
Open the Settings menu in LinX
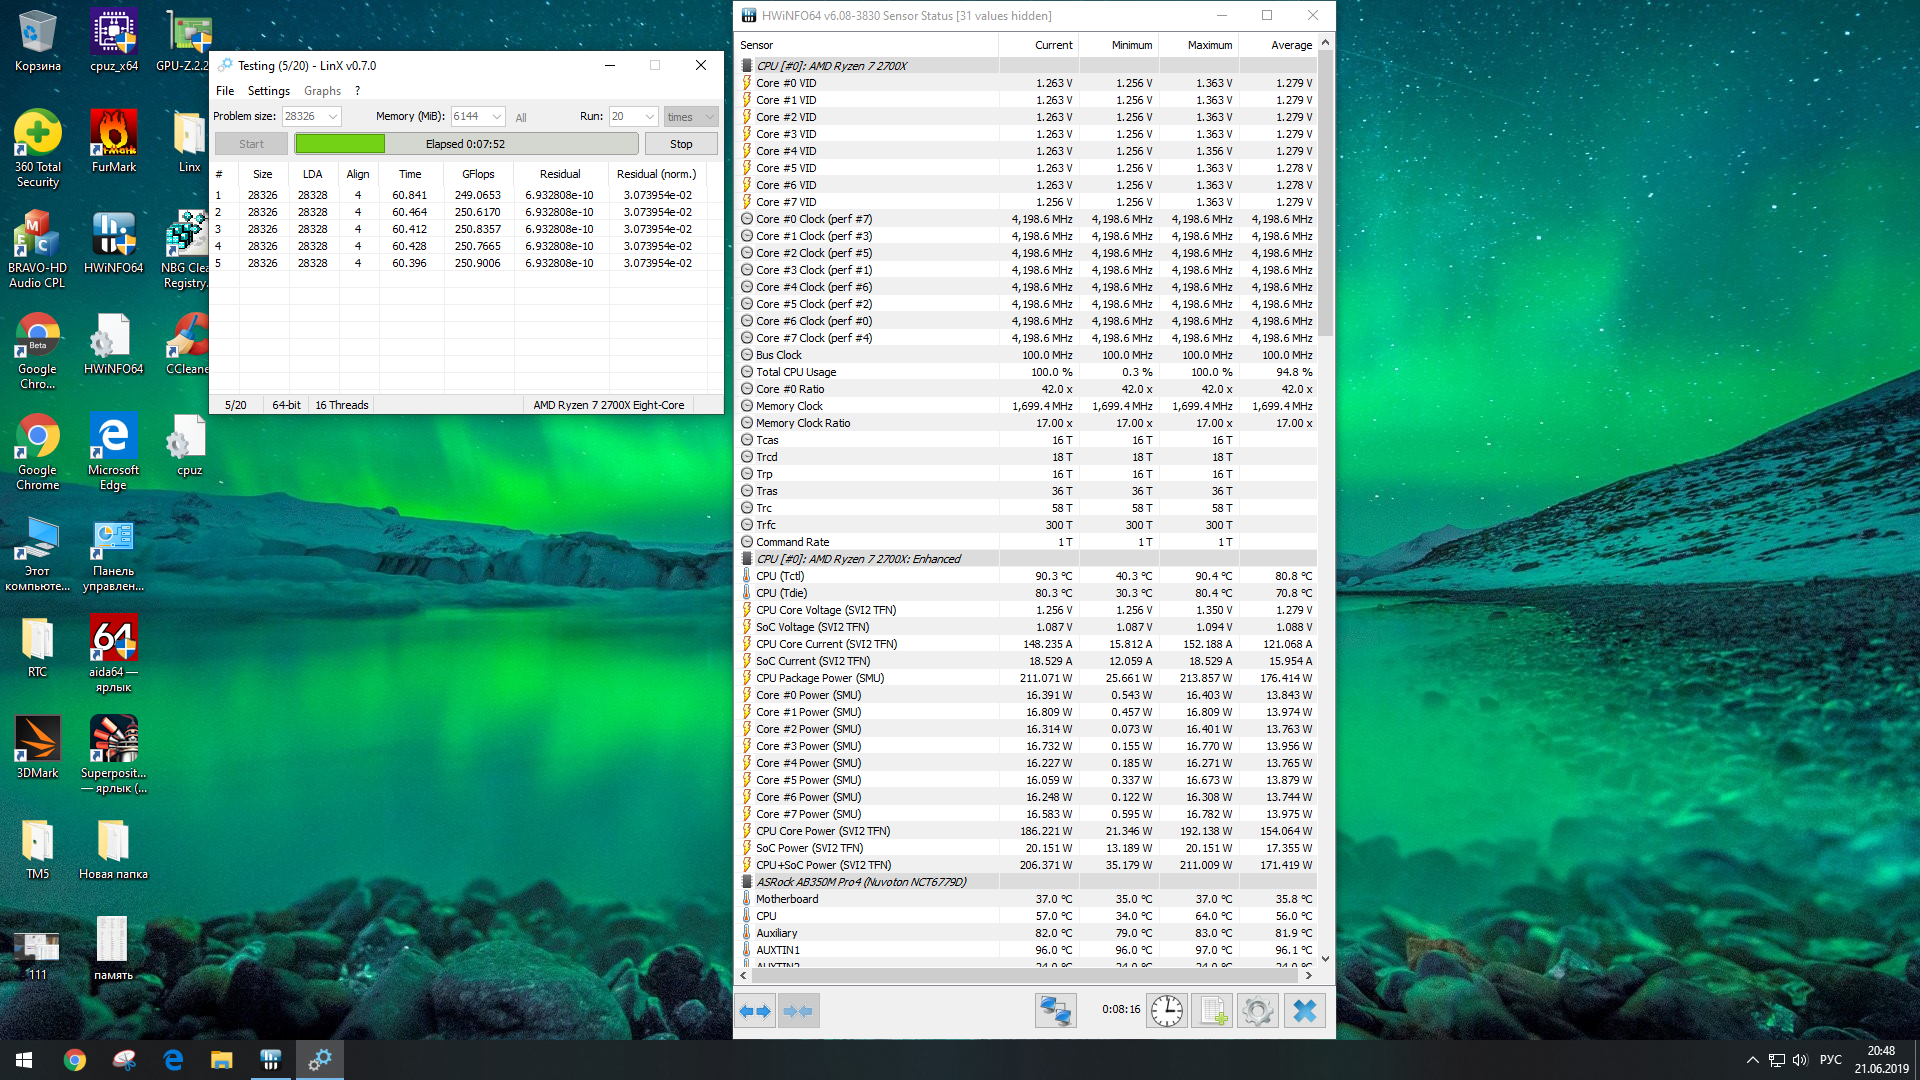tap(269, 91)
